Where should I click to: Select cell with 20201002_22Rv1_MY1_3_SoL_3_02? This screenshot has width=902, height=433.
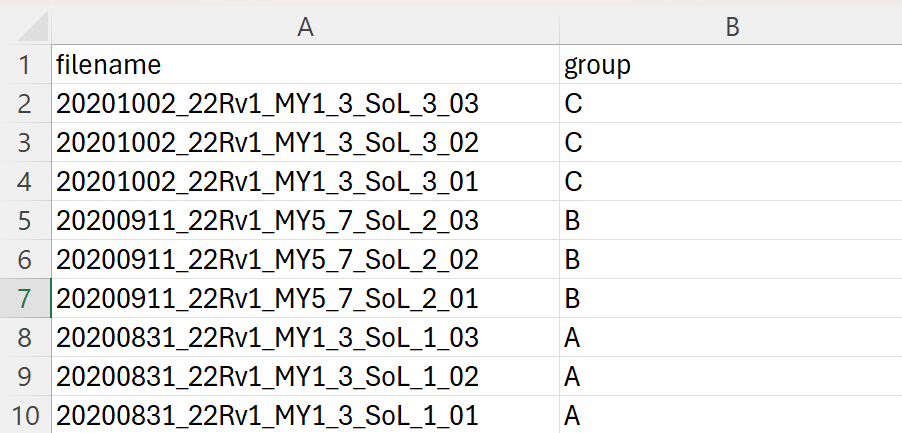click(x=305, y=142)
